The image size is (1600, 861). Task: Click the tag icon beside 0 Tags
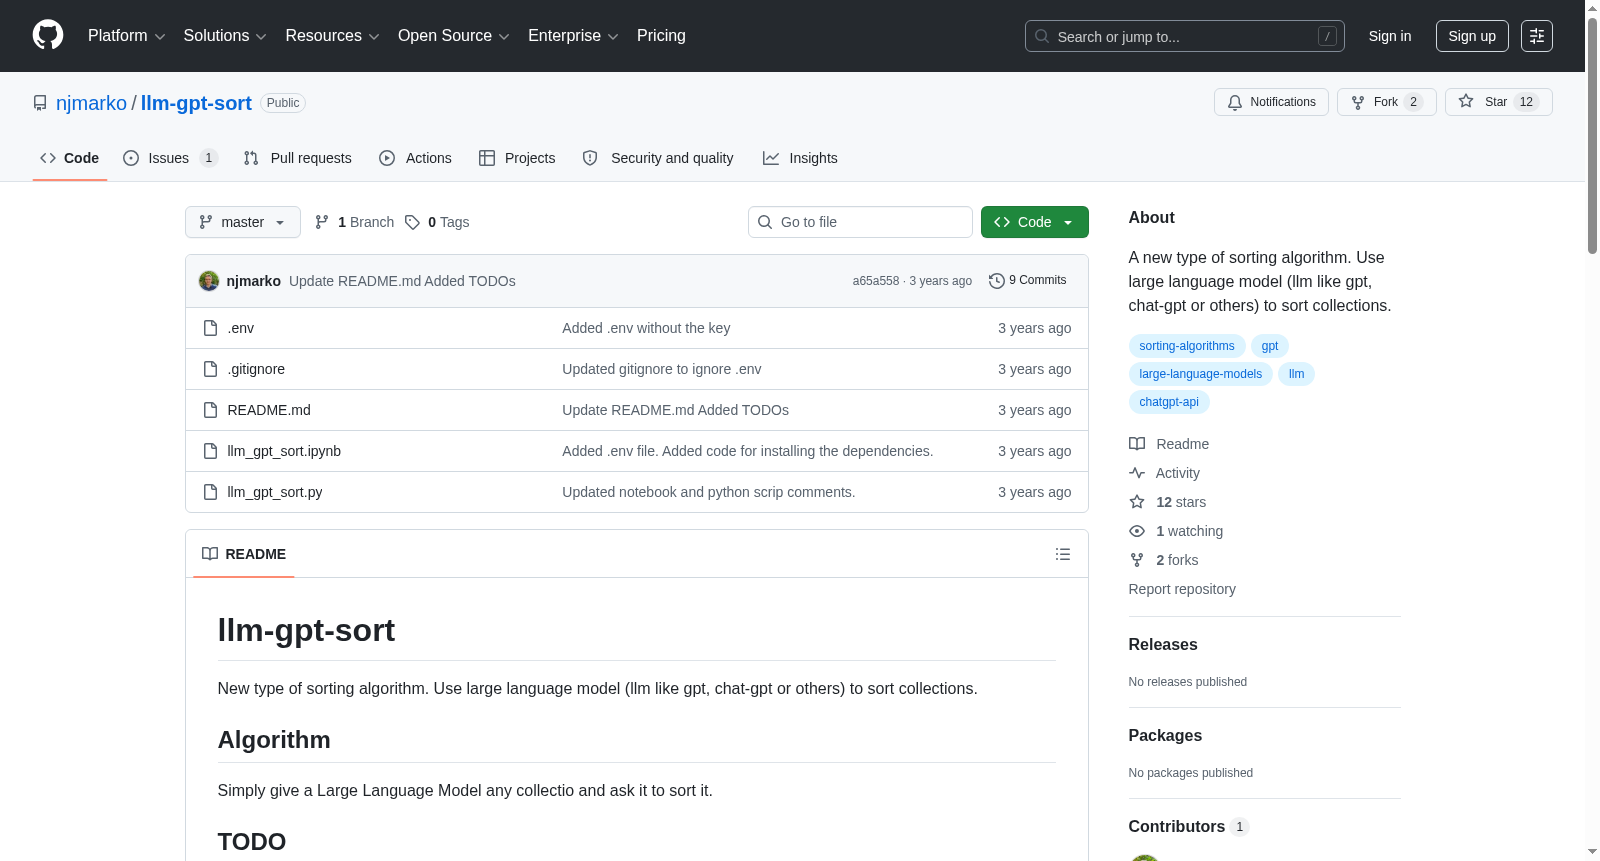[412, 222]
